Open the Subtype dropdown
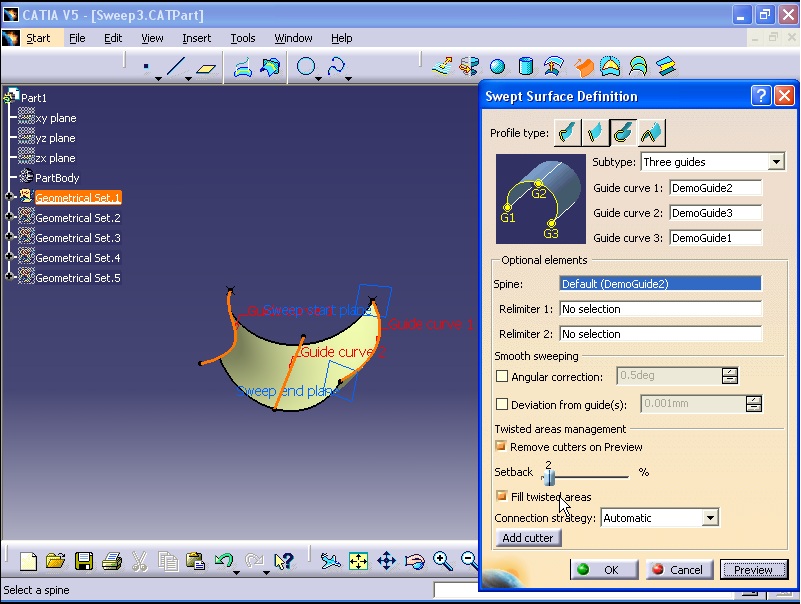Screen dimensions: 801x604 (x=775, y=161)
